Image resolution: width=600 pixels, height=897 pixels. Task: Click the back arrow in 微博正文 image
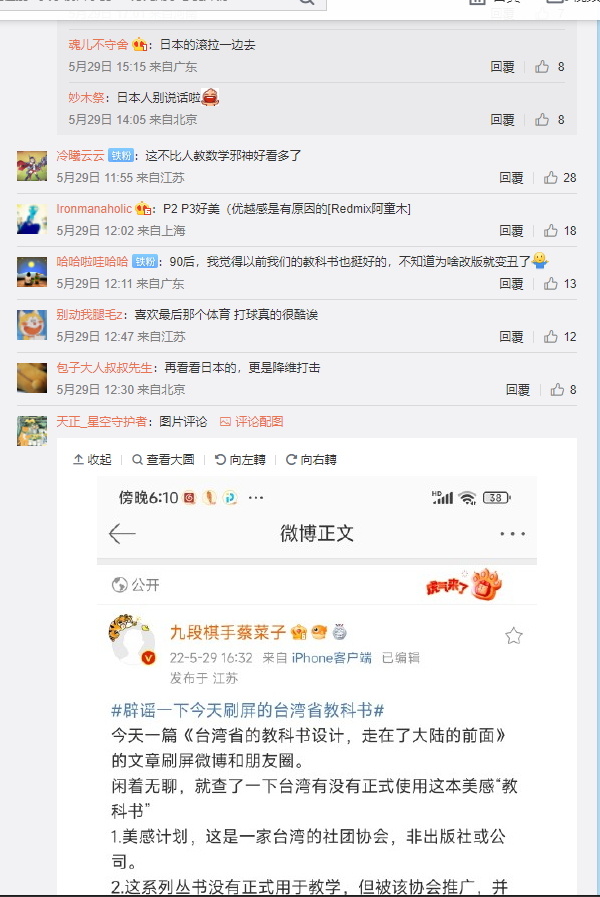point(122,533)
